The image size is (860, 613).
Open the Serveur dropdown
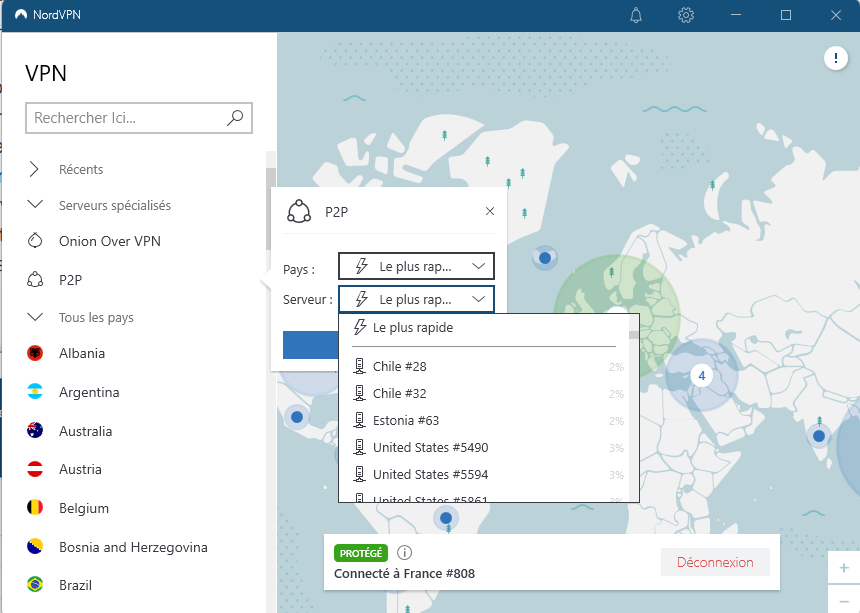(x=416, y=299)
